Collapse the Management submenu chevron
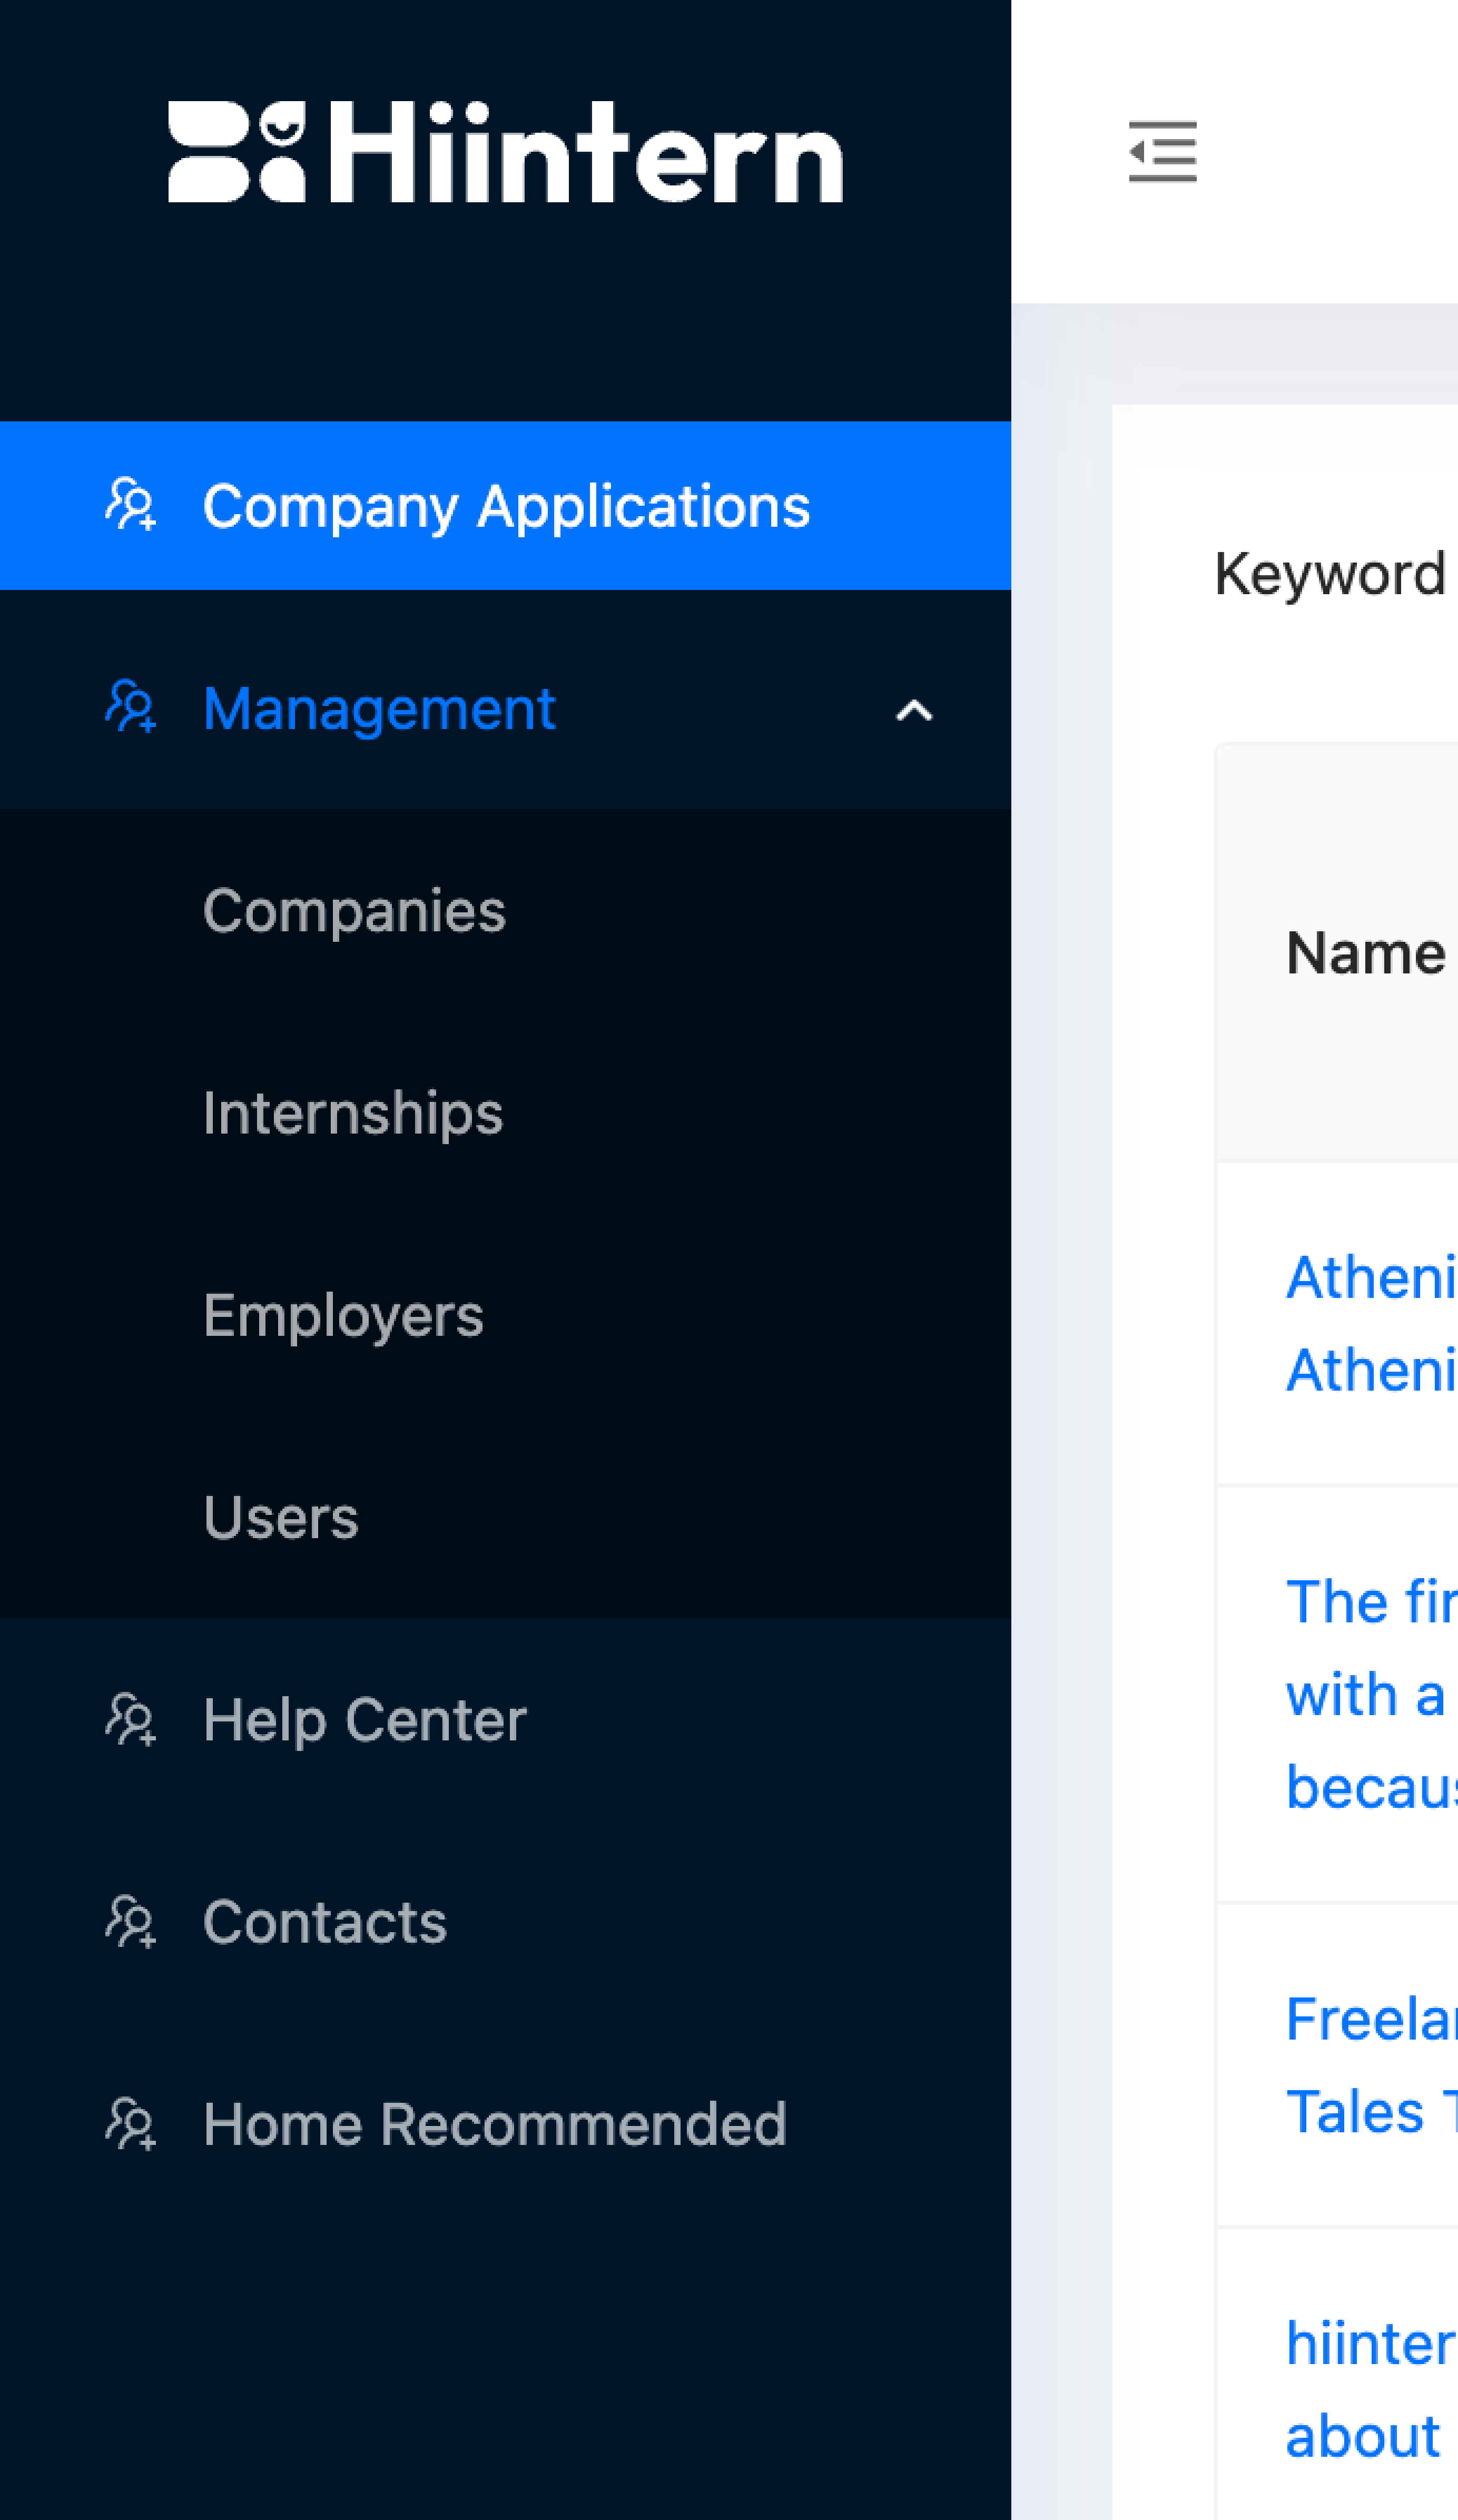The width and height of the screenshot is (1458, 2520). pyautogui.click(x=914, y=710)
